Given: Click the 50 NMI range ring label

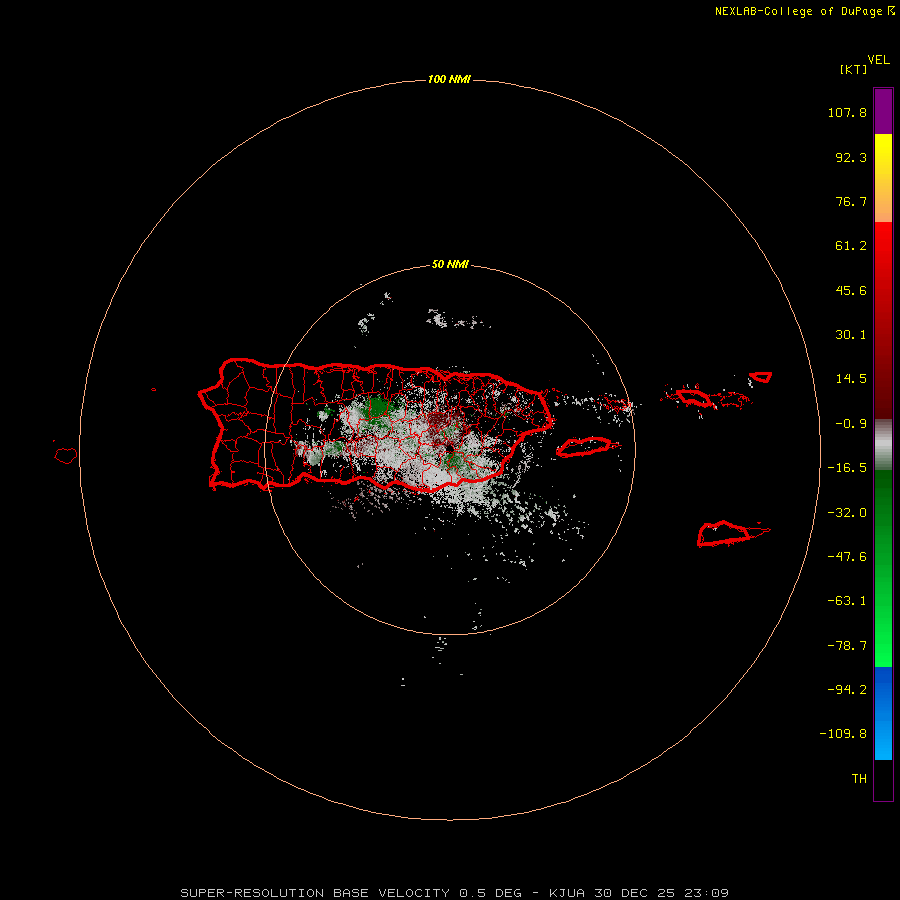Looking at the screenshot, I should 450,265.
